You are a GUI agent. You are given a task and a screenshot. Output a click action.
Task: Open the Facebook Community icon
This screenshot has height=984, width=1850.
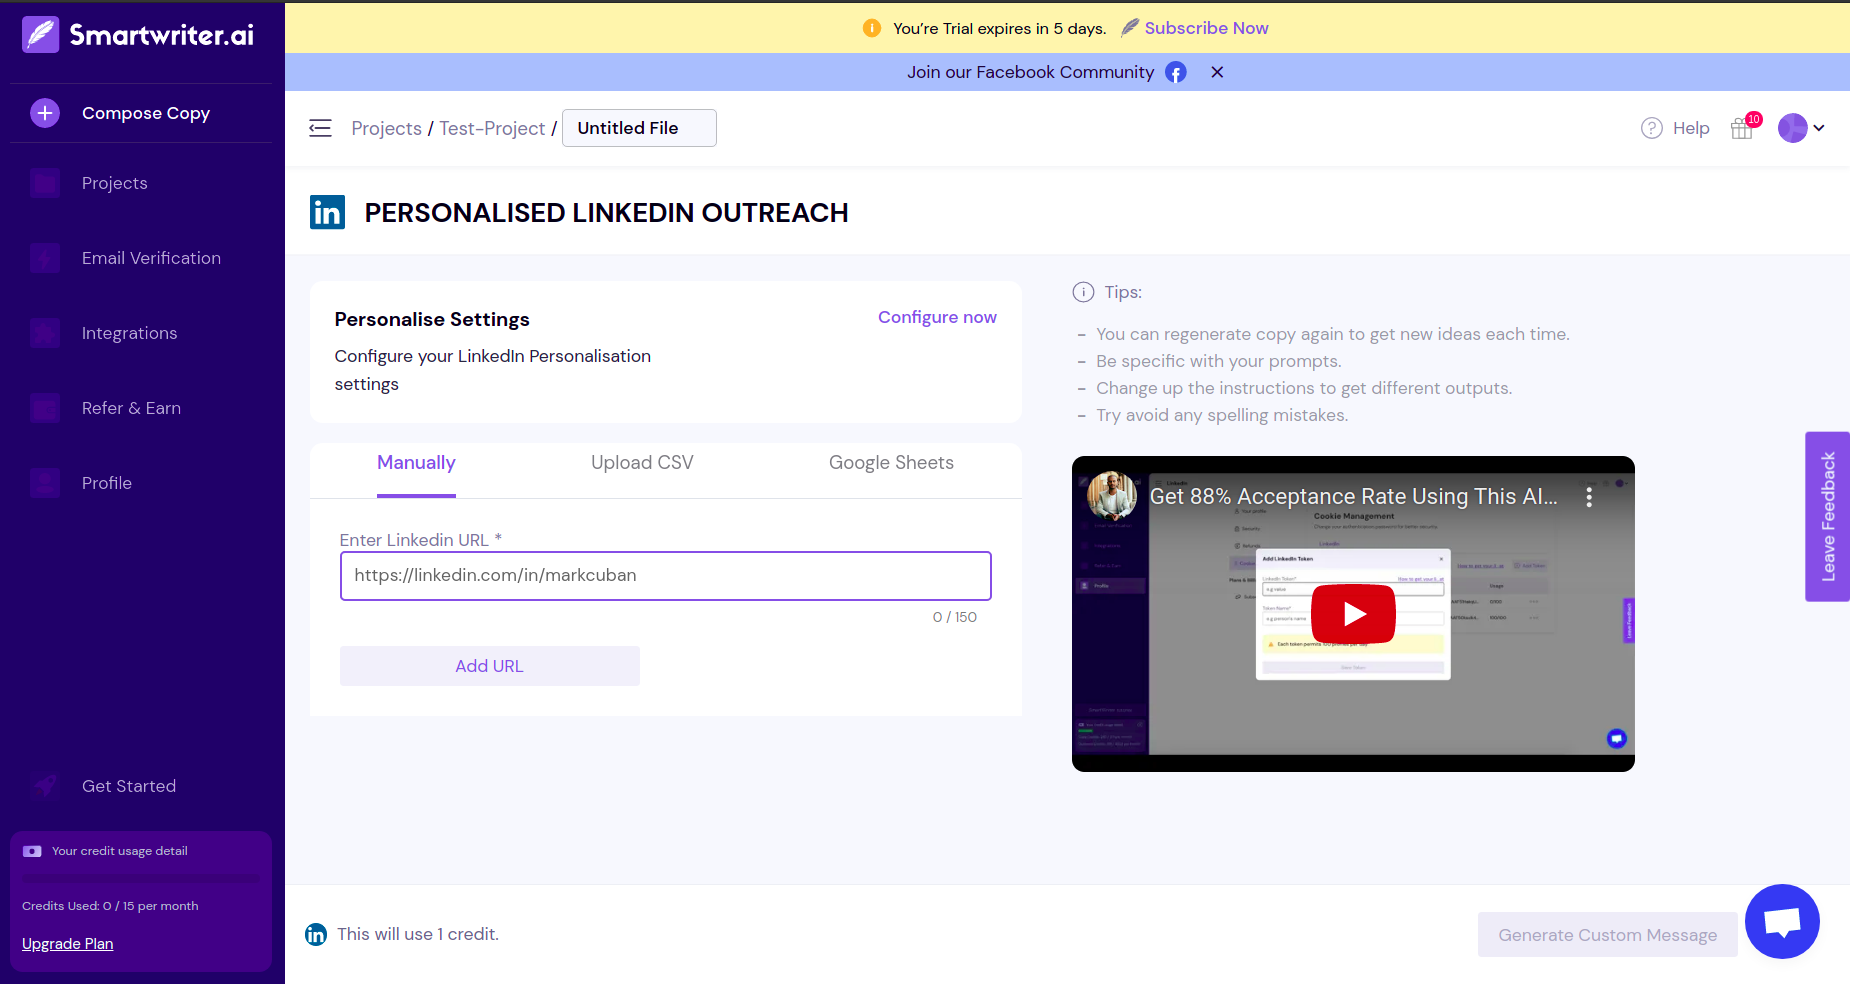1176,72
